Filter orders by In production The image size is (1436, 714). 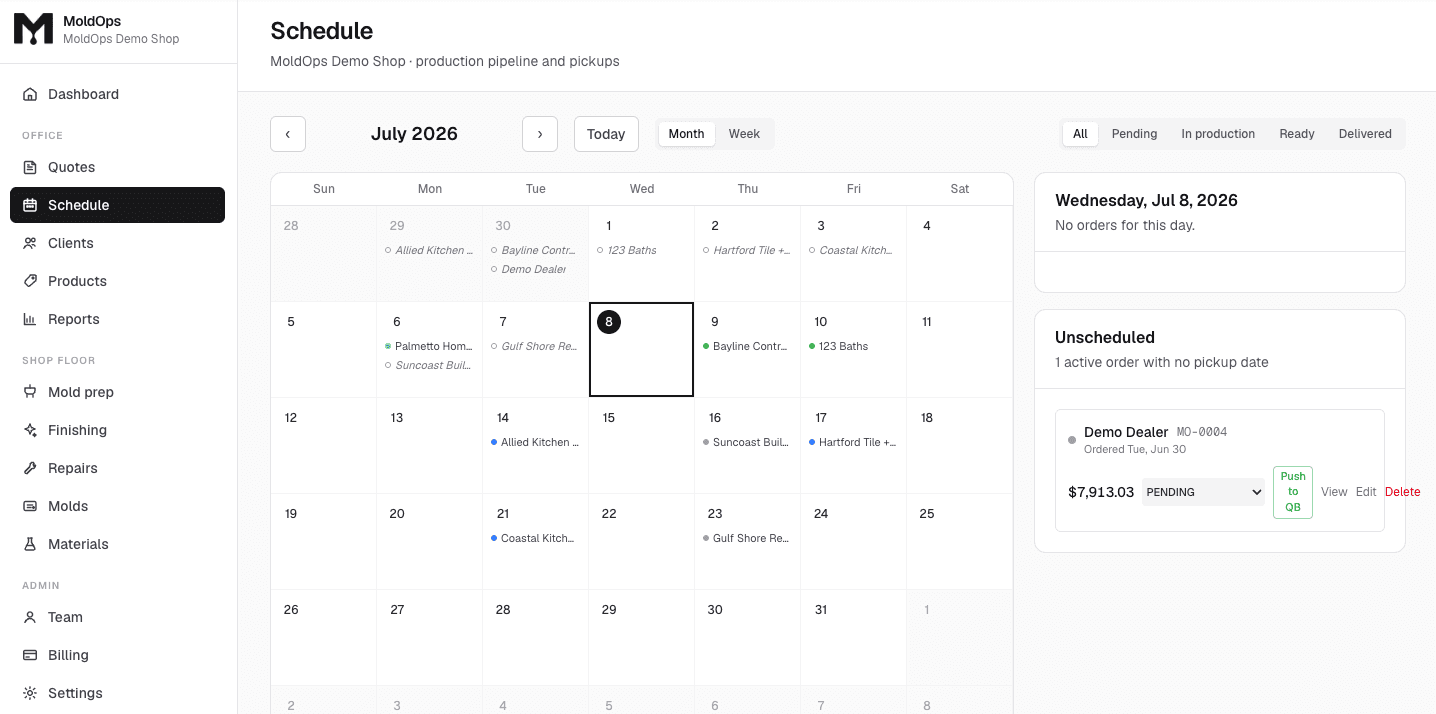(x=1218, y=134)
